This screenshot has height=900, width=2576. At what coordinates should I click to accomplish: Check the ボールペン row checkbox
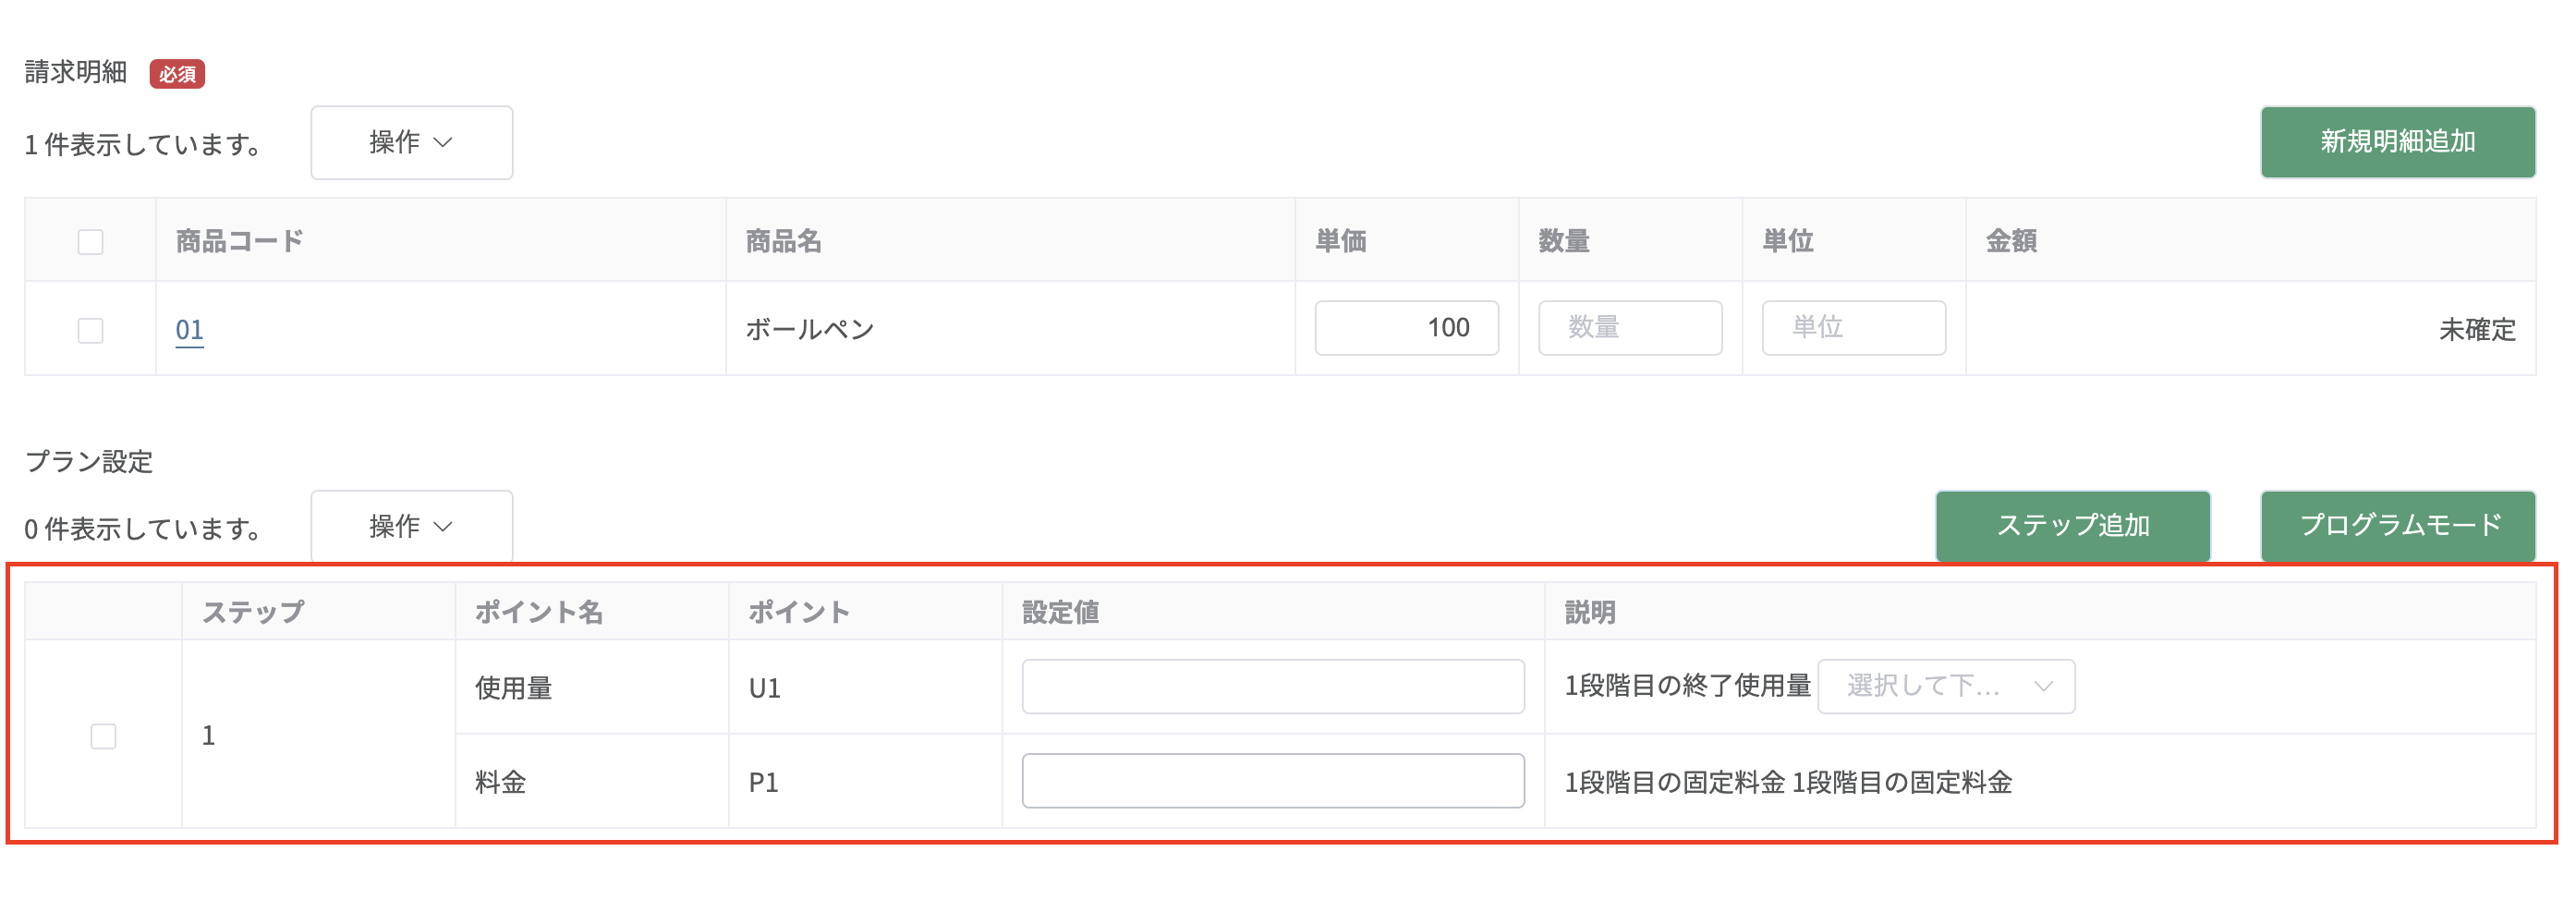tap(90, 330)
